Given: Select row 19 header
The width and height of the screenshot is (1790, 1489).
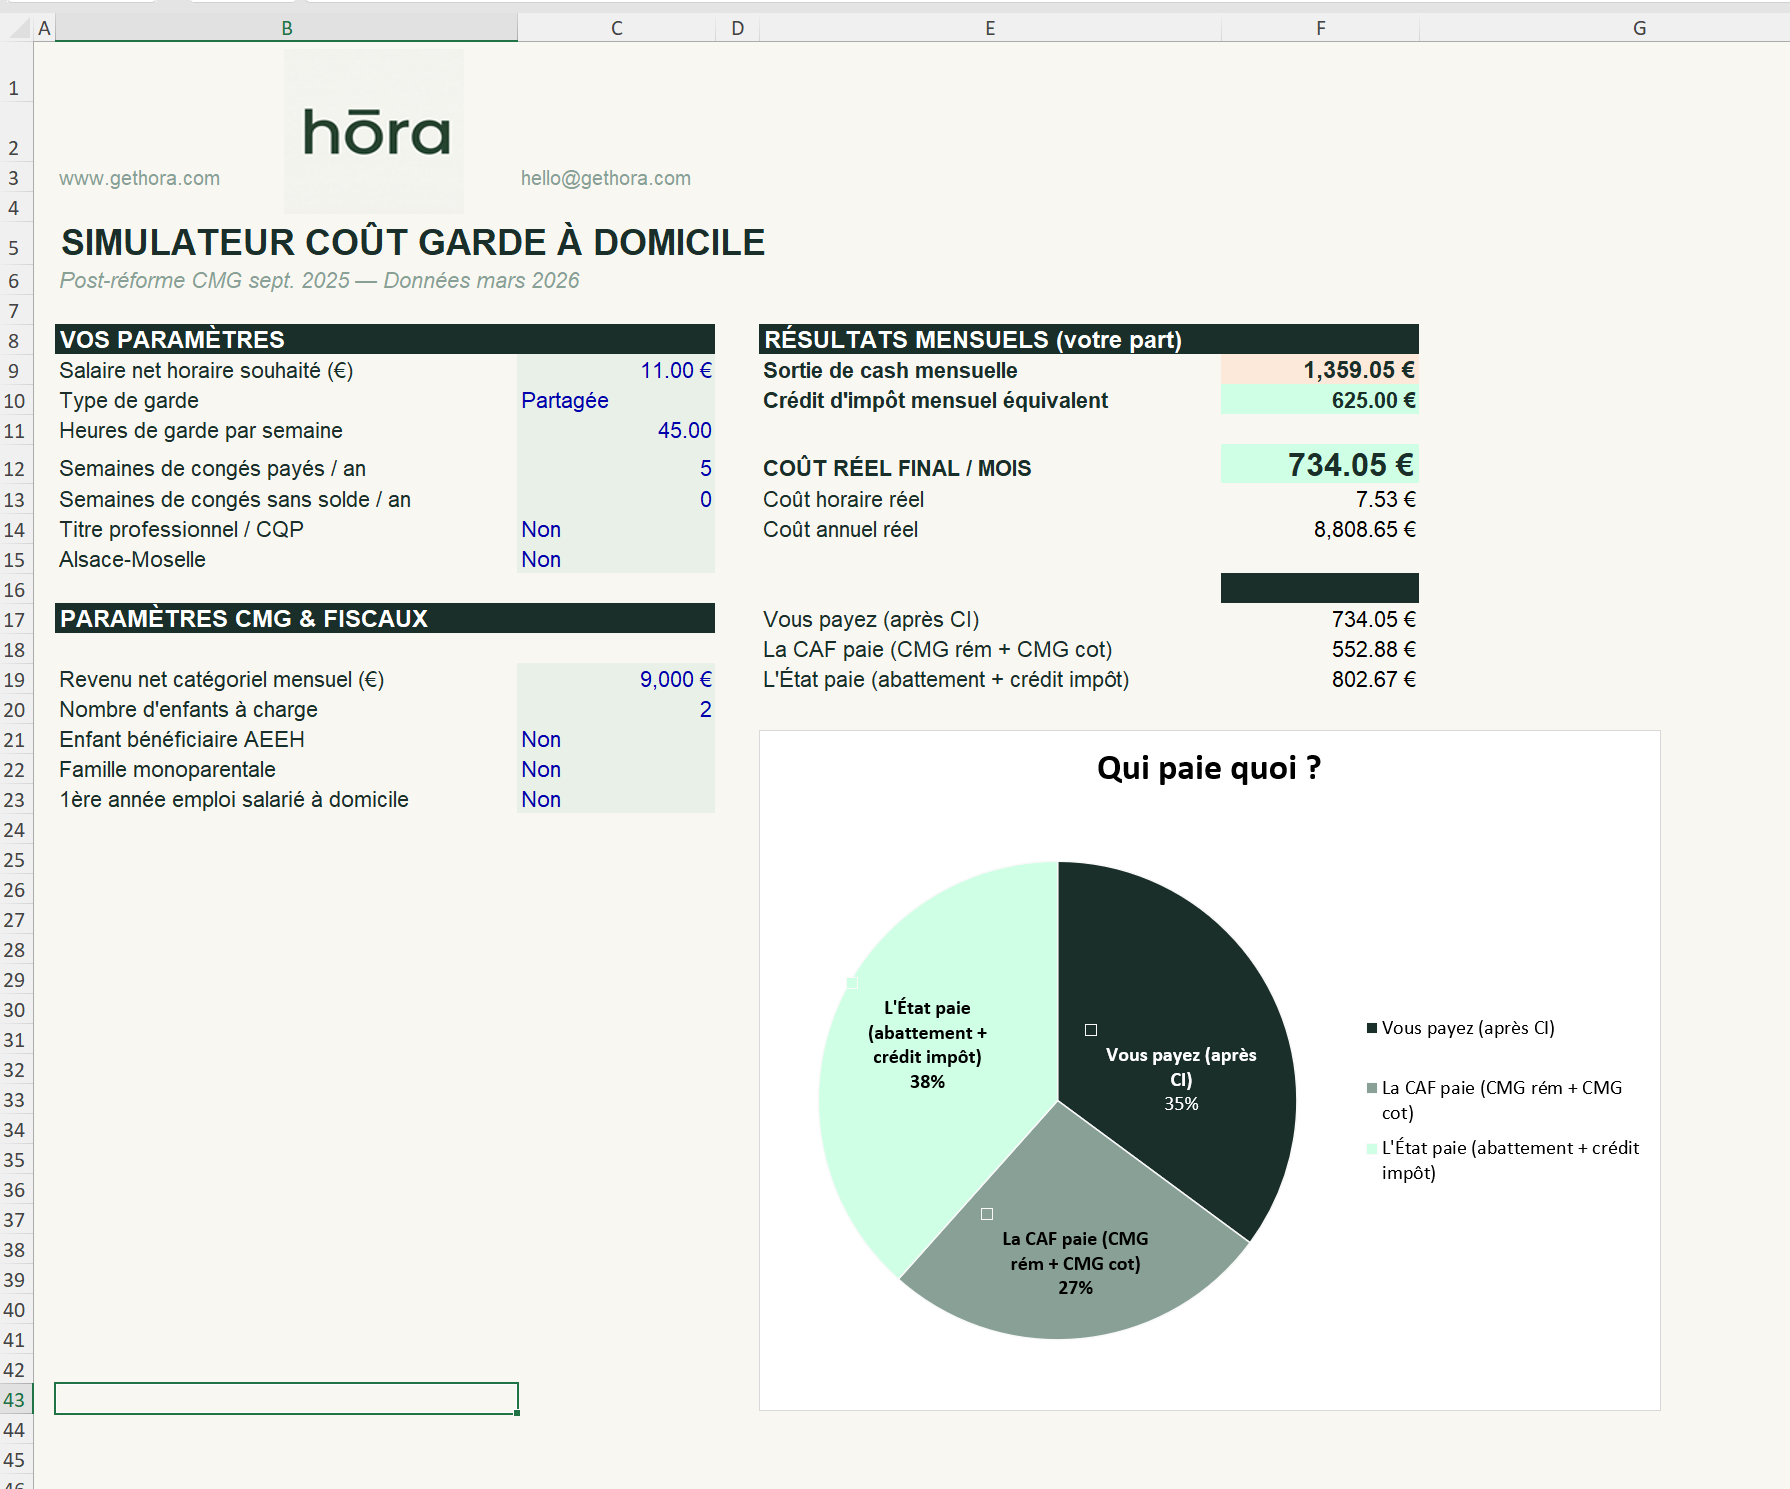Looking at the screenshot, I should click(x=14, y=679).
